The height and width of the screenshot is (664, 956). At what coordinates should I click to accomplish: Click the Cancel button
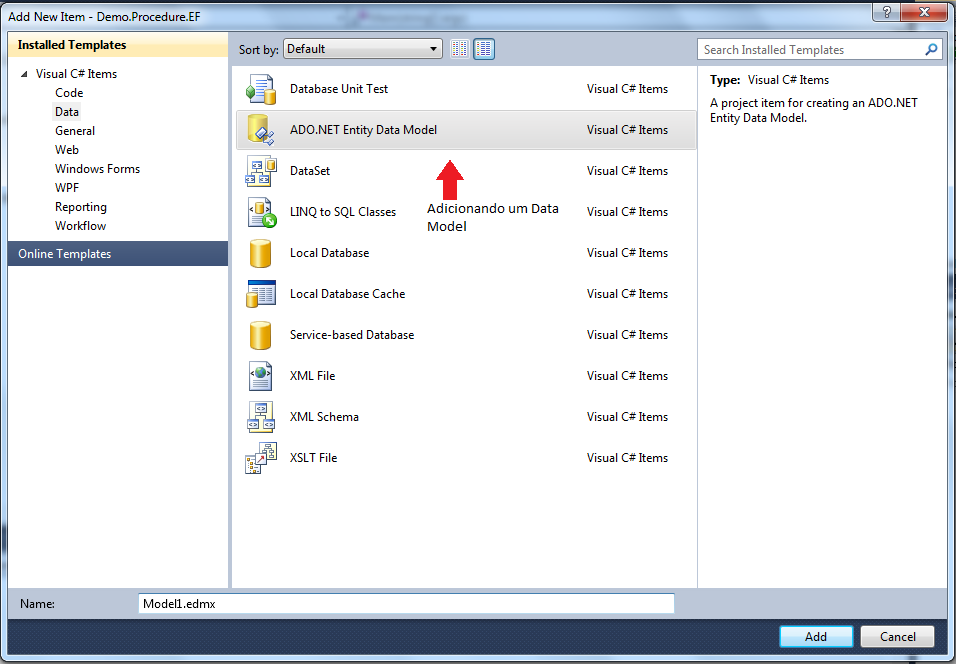[897, 637]
